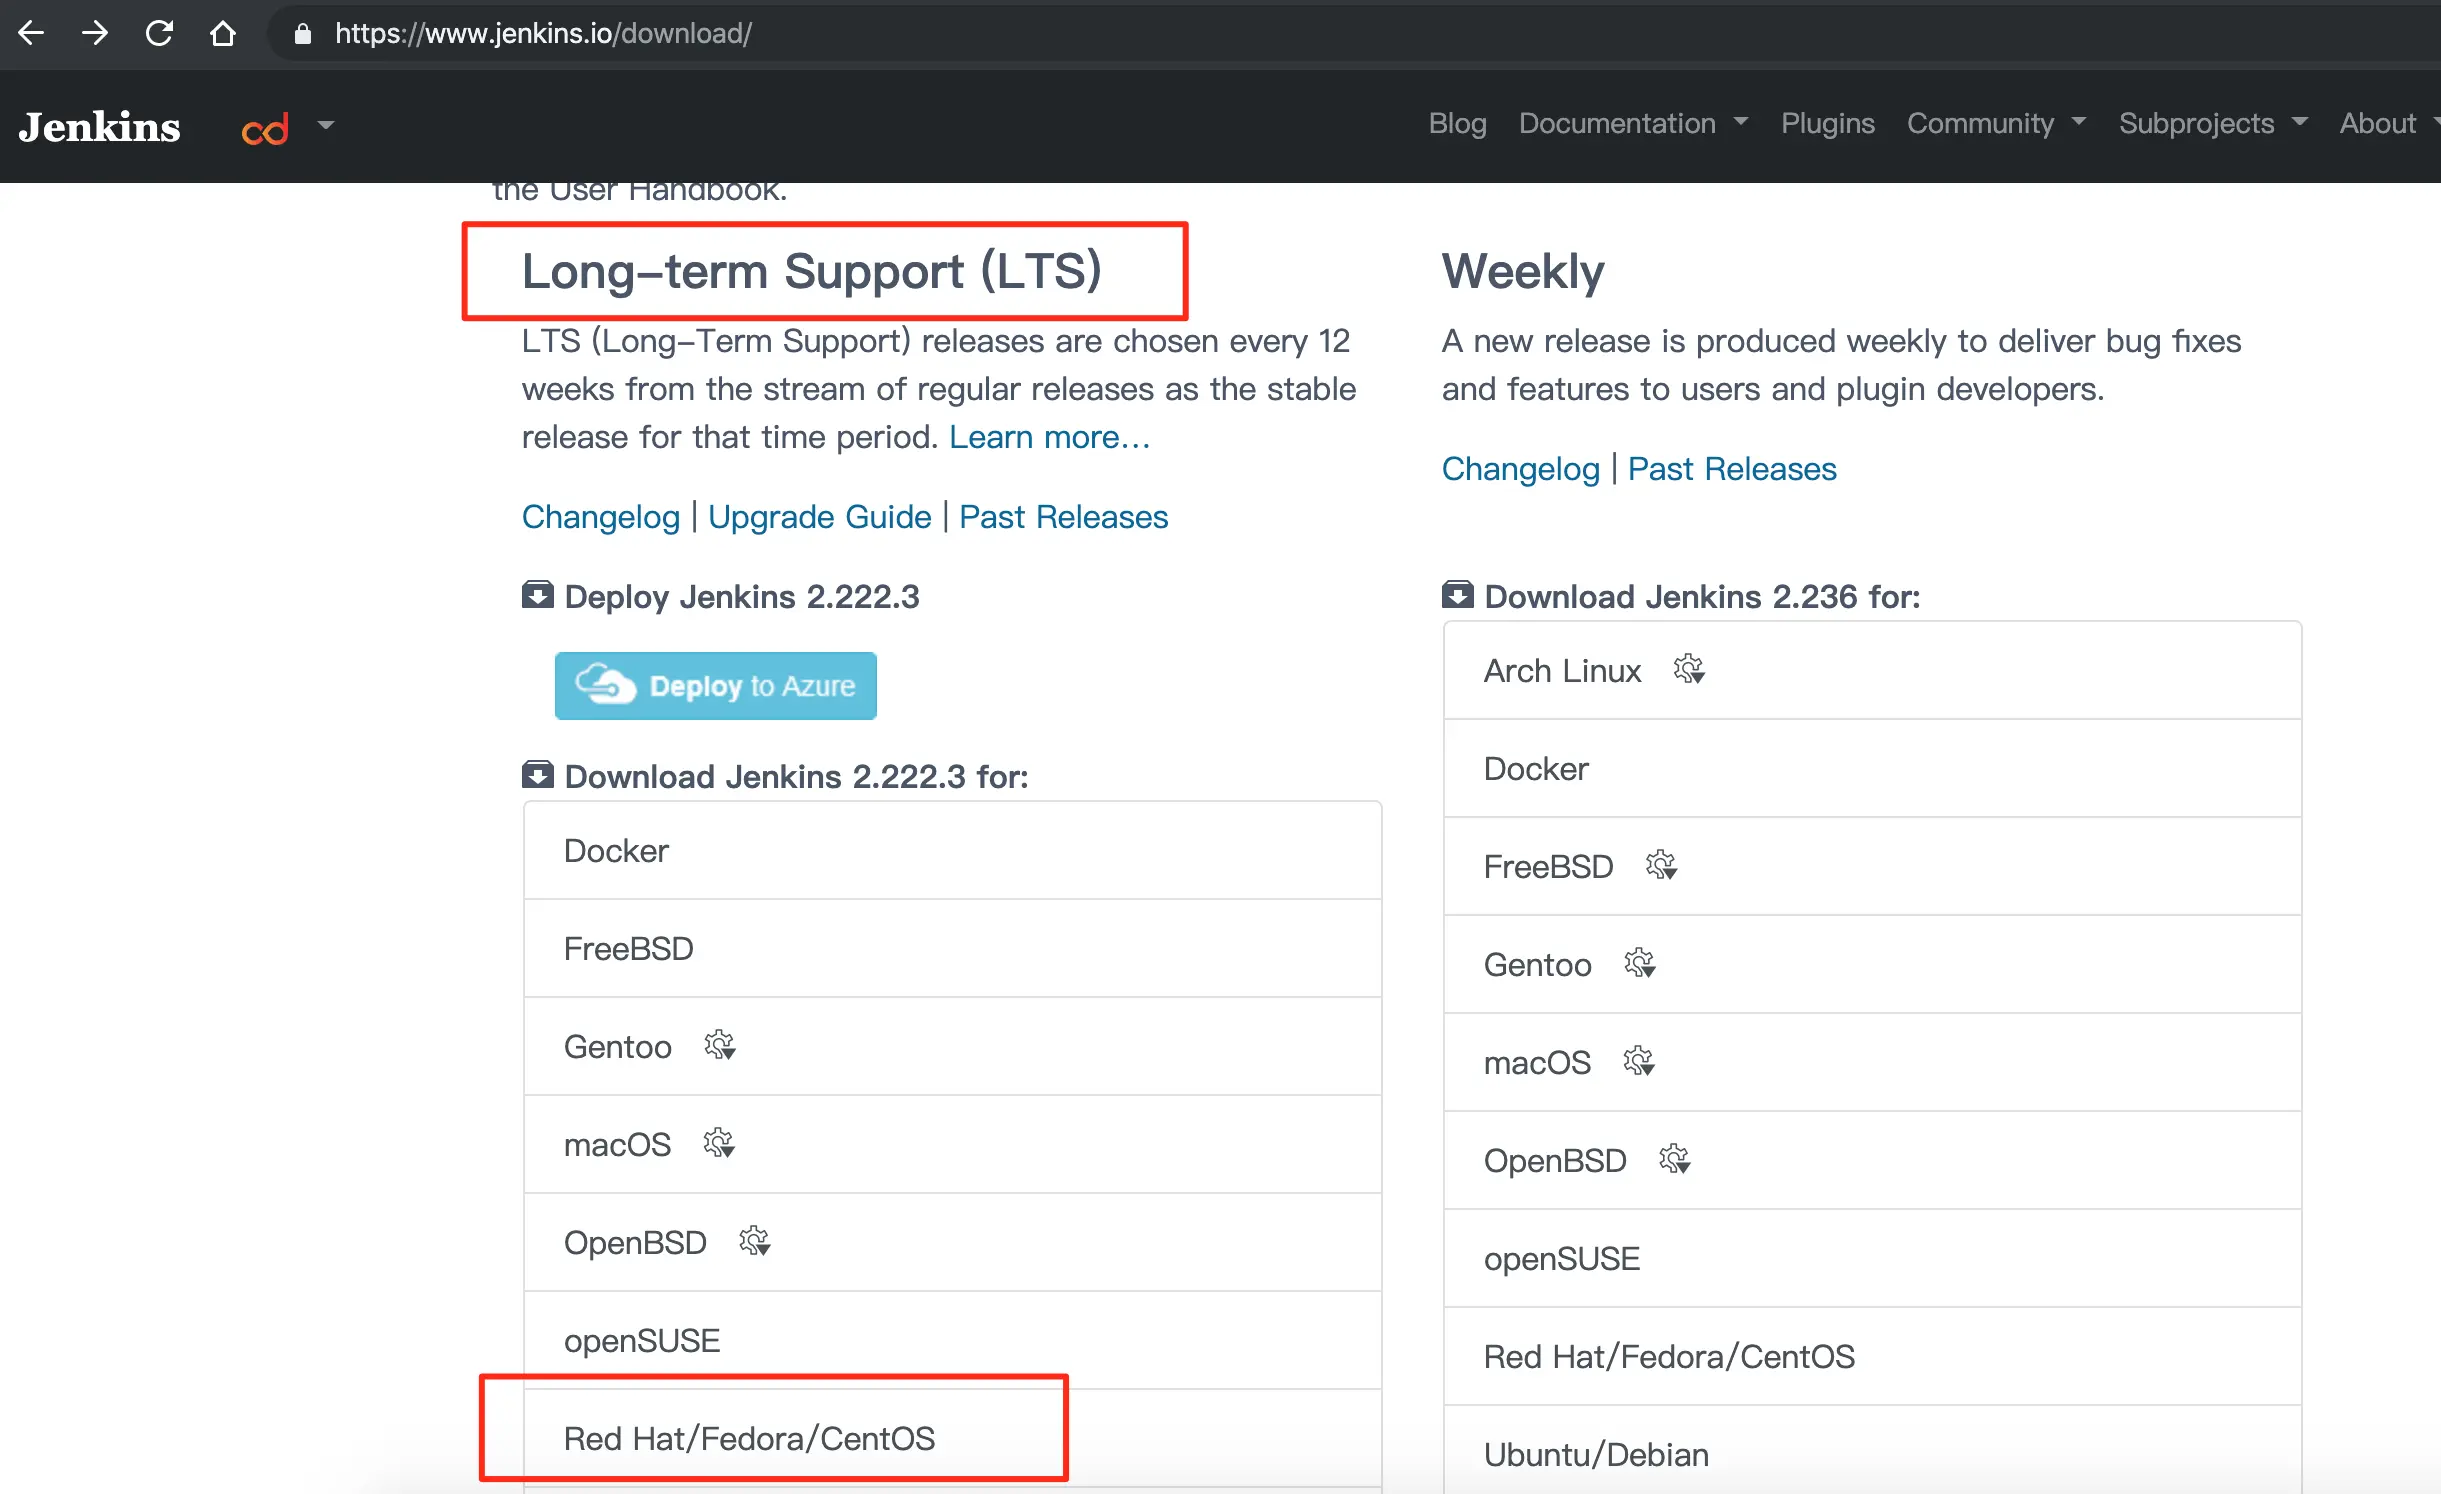Viewport: 2441px width, 1494px height.
Task: Click gear icon beside Weekly macOS
Action: tap(1638, 1061)
